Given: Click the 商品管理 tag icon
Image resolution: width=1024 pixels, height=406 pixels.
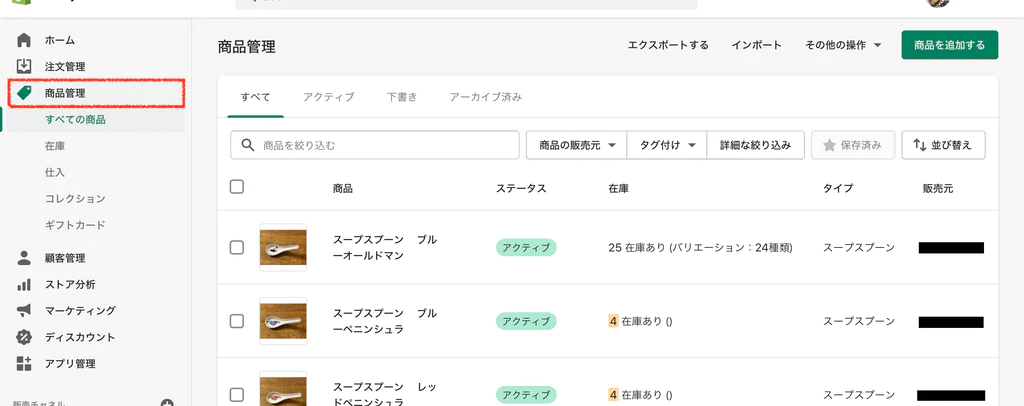Looking at the screenshot, I should coord(24,93).
